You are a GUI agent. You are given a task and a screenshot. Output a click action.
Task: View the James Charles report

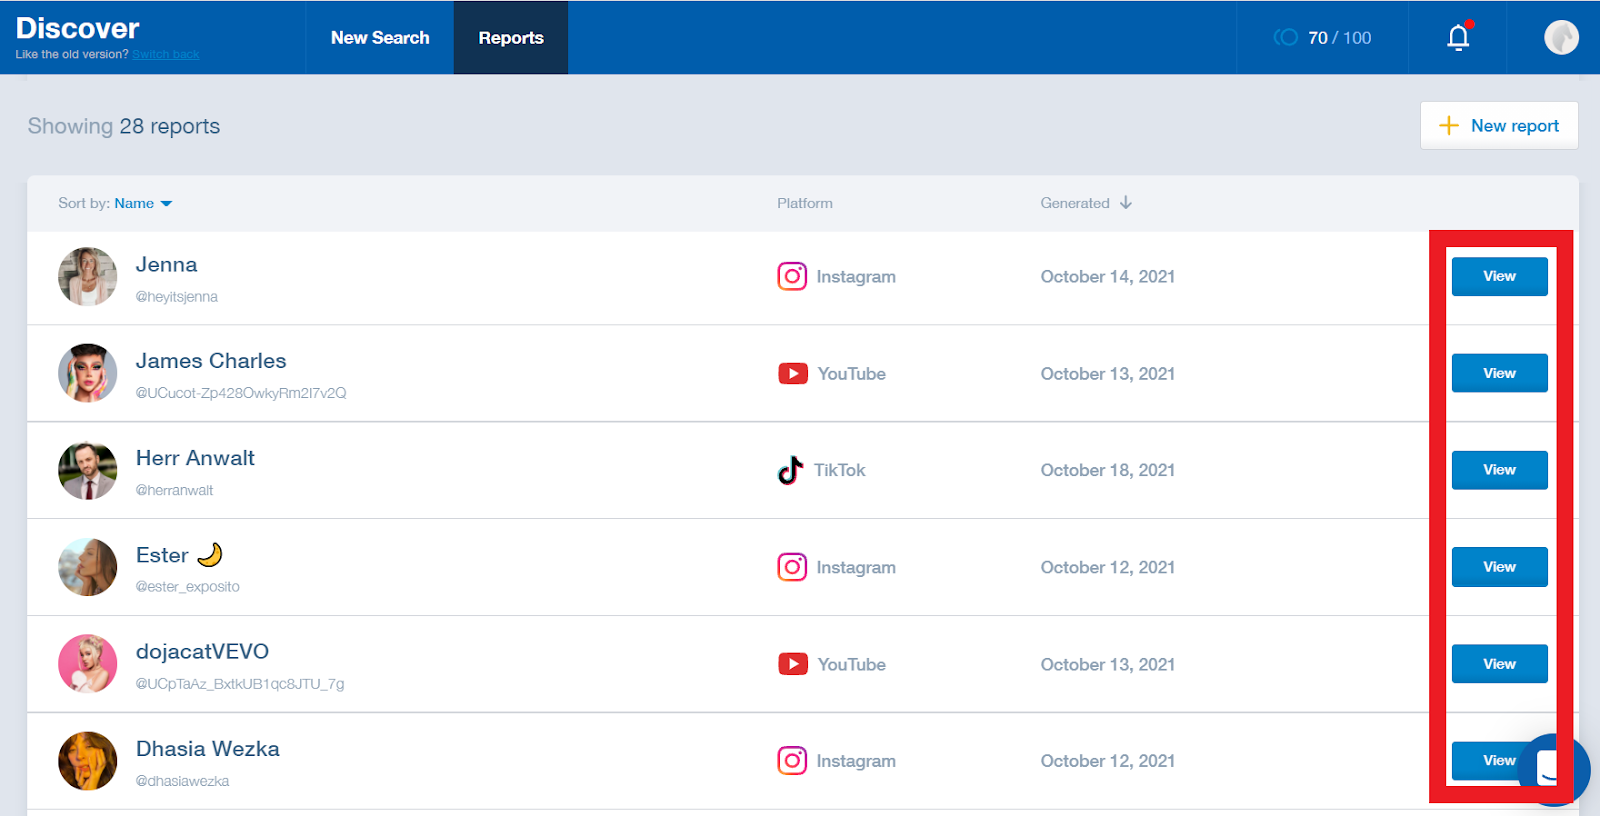pyautogui.click(x=1499, y=373)
